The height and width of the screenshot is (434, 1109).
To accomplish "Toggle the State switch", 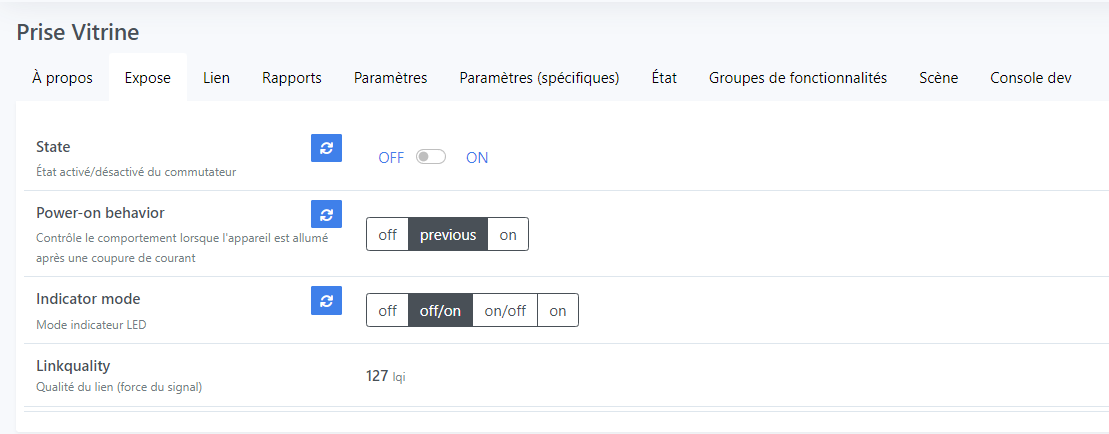I will [x=431, y=157].
